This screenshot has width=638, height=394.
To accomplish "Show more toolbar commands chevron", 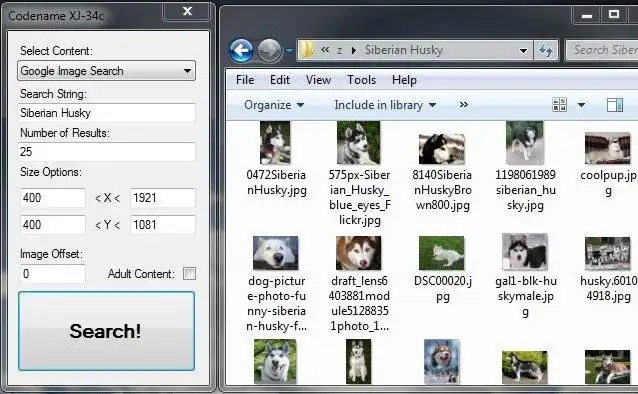I will pos(463,105).
